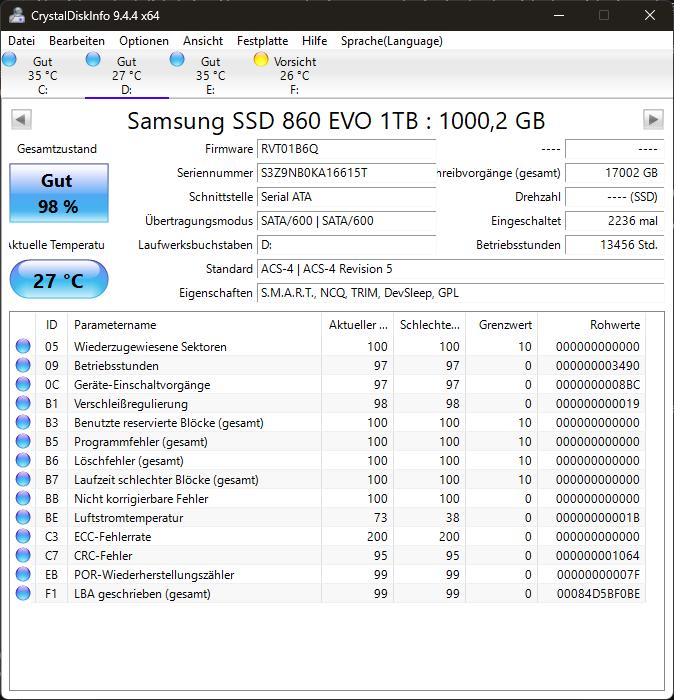Click status orb for Löschfehler row
The width and height of the screenshot is (674, 700).
coord(23,460)
